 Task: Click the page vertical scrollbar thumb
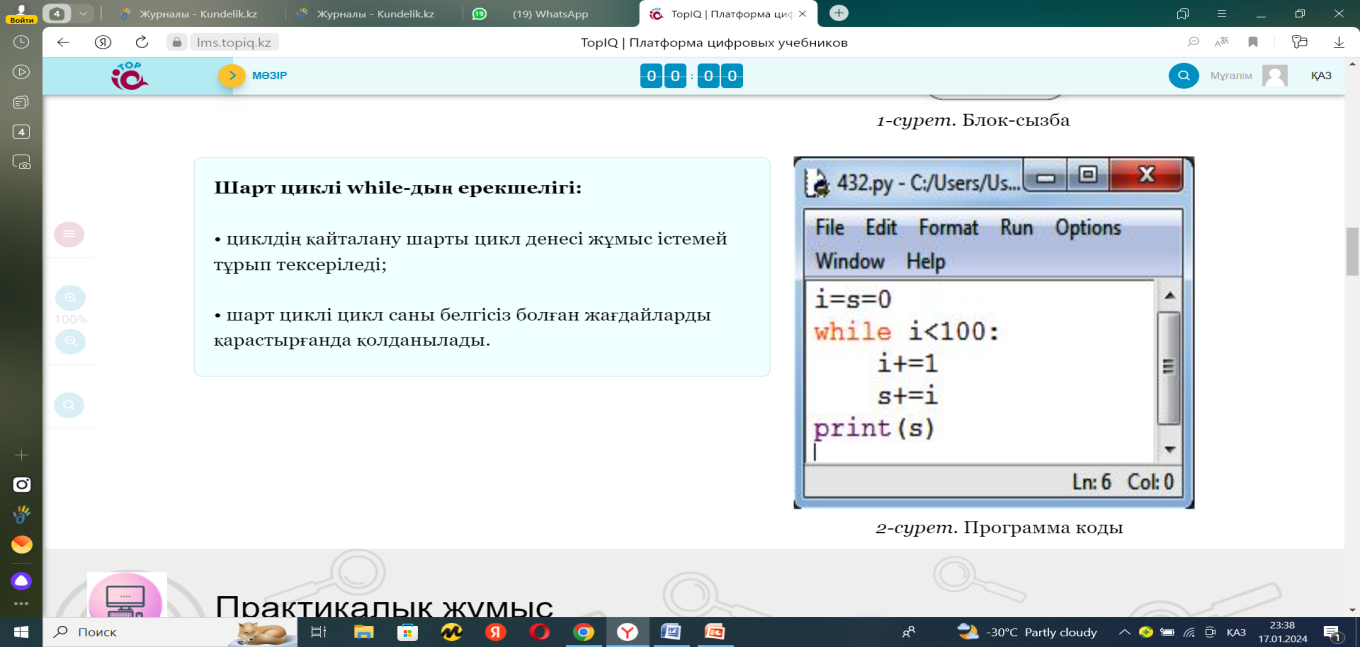[1352, 250]
